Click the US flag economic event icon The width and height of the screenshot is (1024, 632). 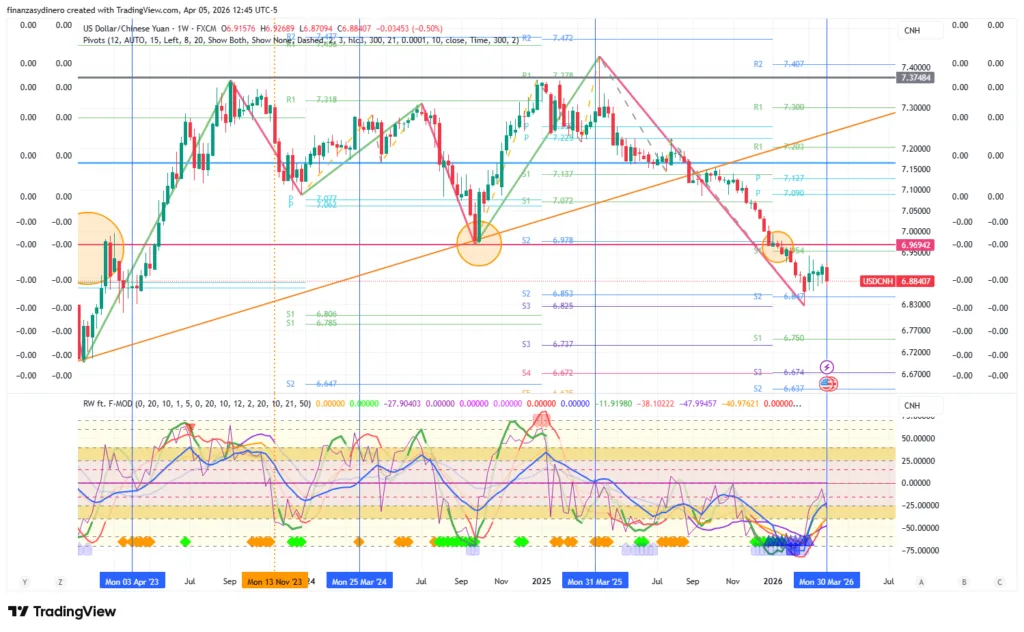(x=828, y=383)
